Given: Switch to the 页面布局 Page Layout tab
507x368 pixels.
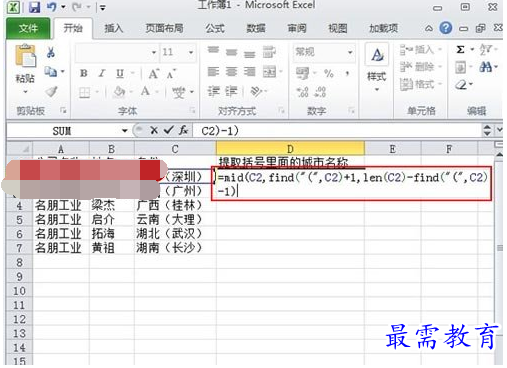Looking at the screenshot, I should click(x=164, y=28).
